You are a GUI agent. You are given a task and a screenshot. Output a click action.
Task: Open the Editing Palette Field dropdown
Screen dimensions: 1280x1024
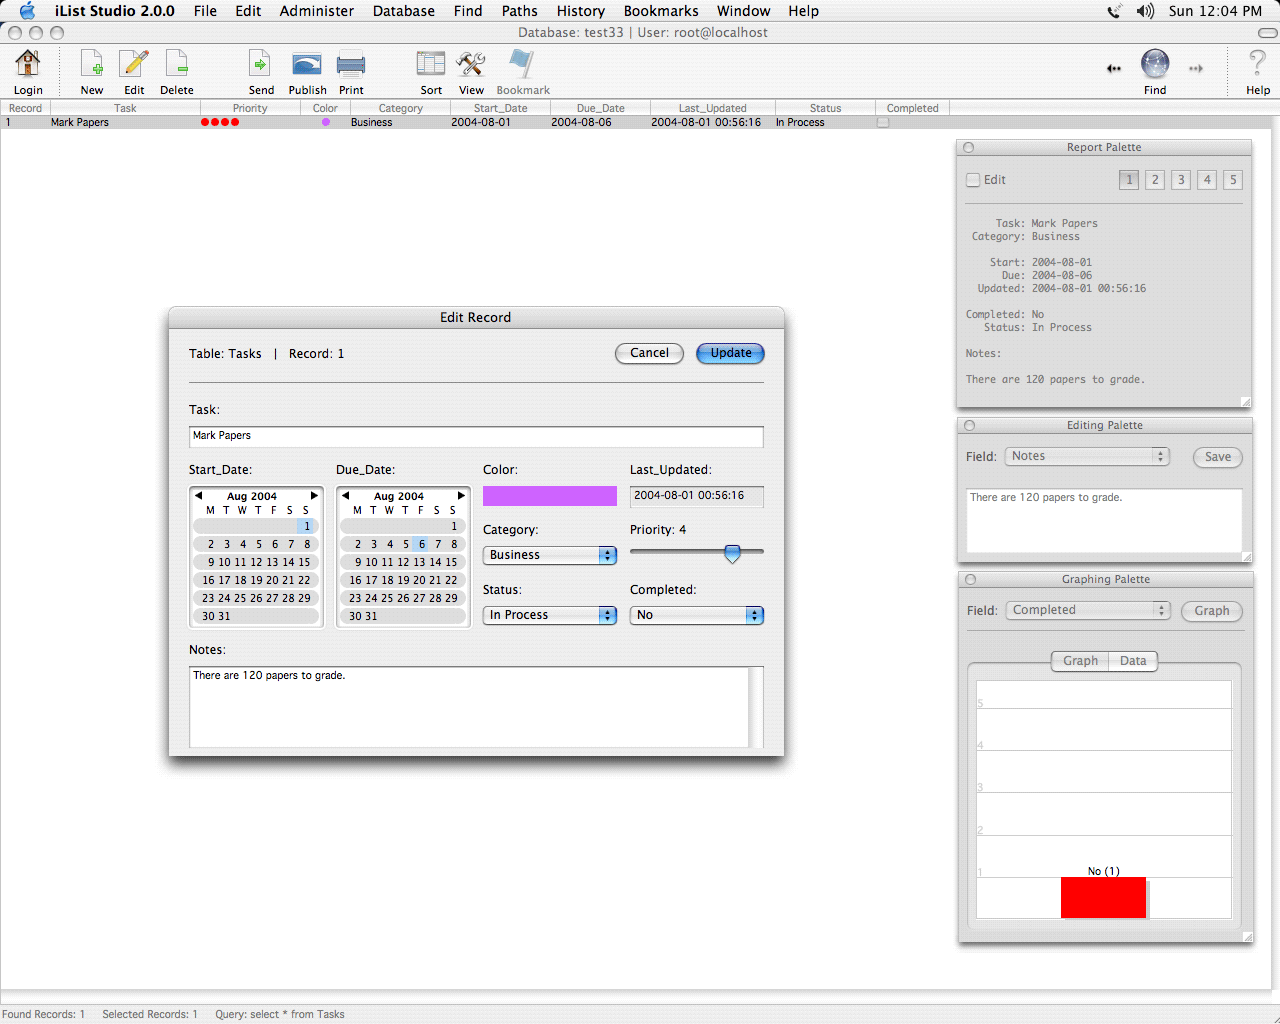pyautogui.click(x=1087, y=456)
